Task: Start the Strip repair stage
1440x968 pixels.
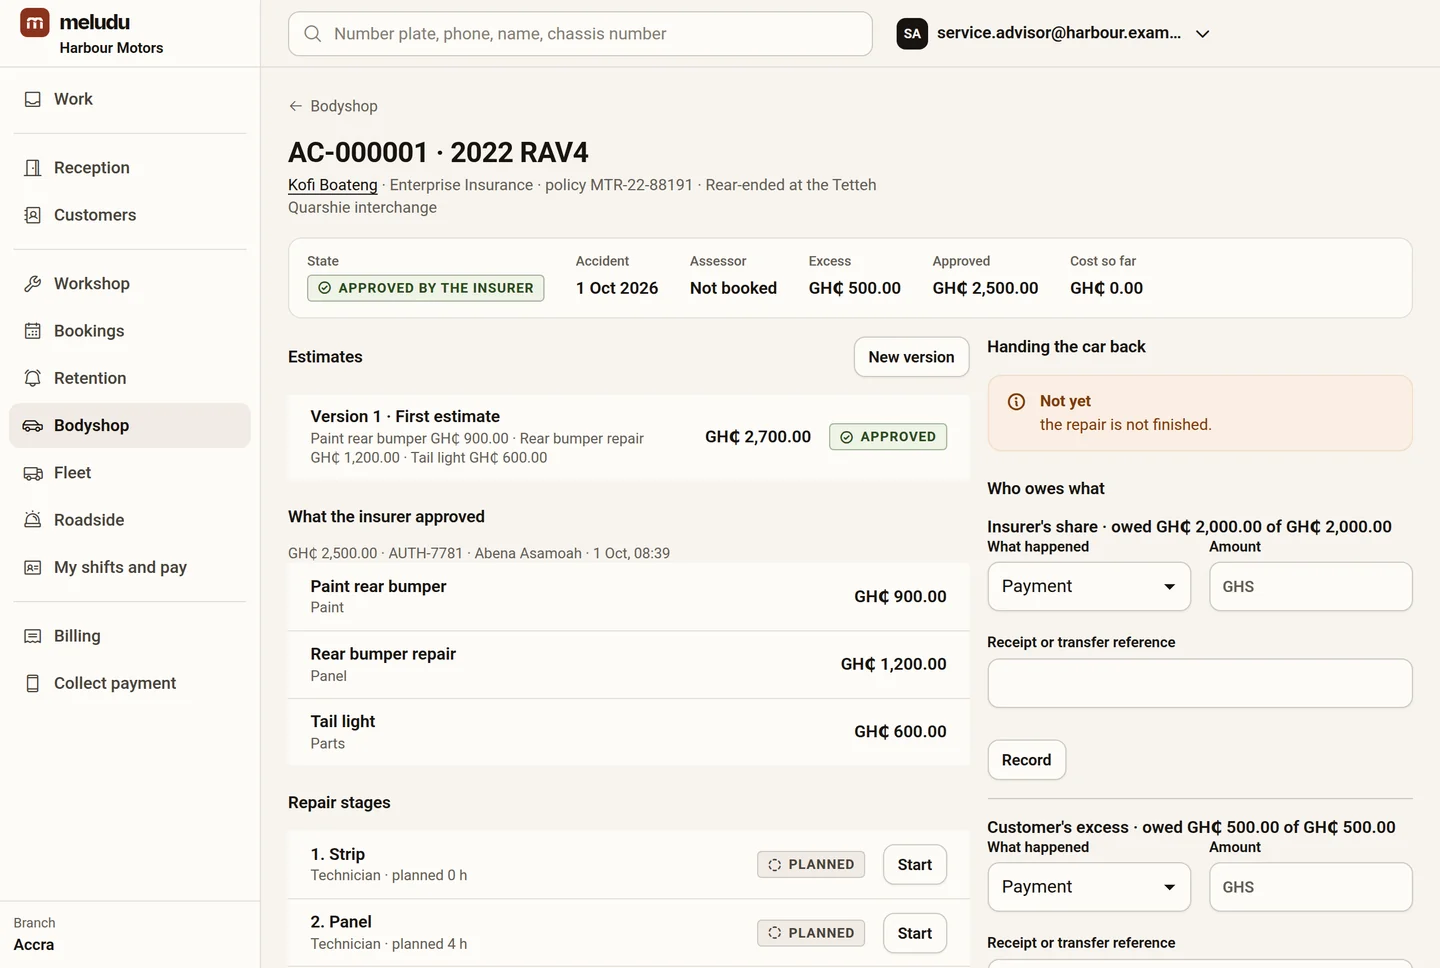Action: (x=915, y=865)
